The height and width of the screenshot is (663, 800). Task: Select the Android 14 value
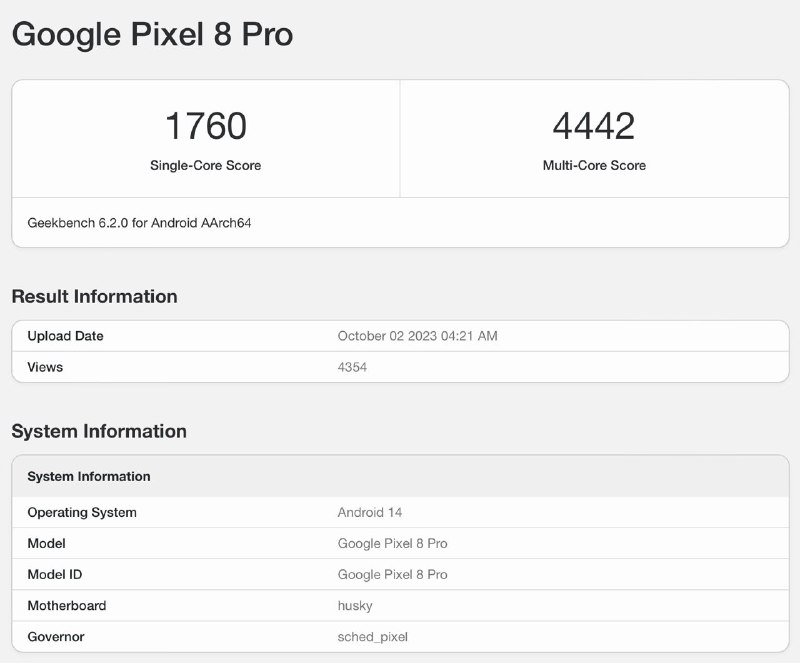[x=370, y=512]
